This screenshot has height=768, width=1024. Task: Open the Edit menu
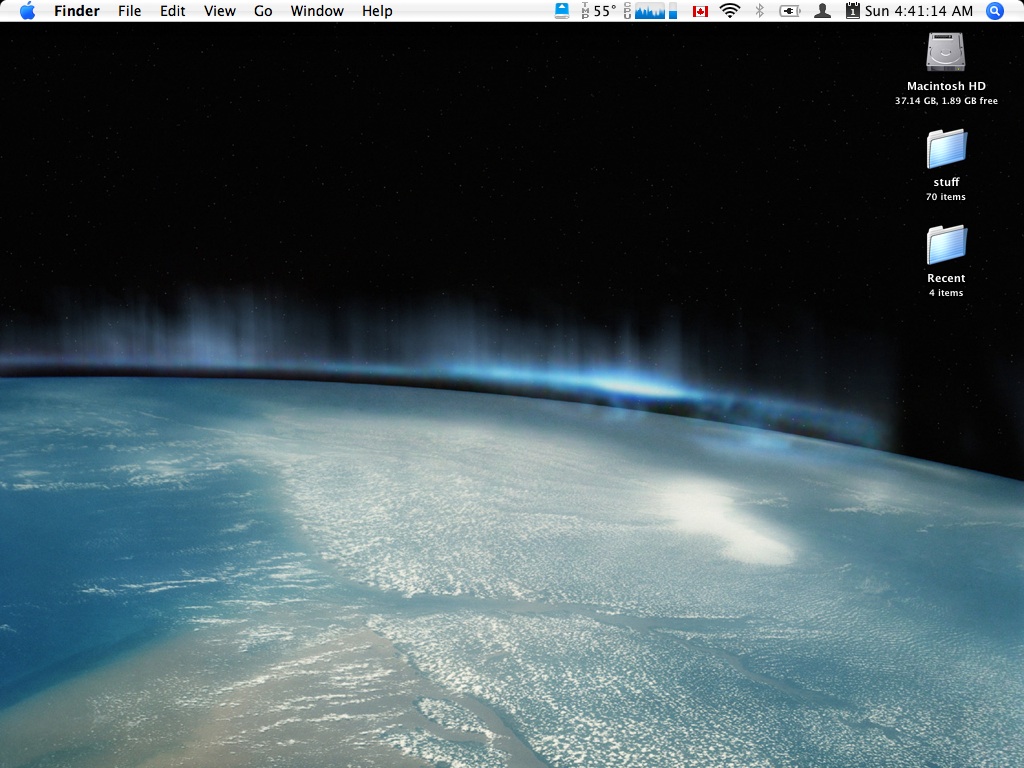(172, 11)
